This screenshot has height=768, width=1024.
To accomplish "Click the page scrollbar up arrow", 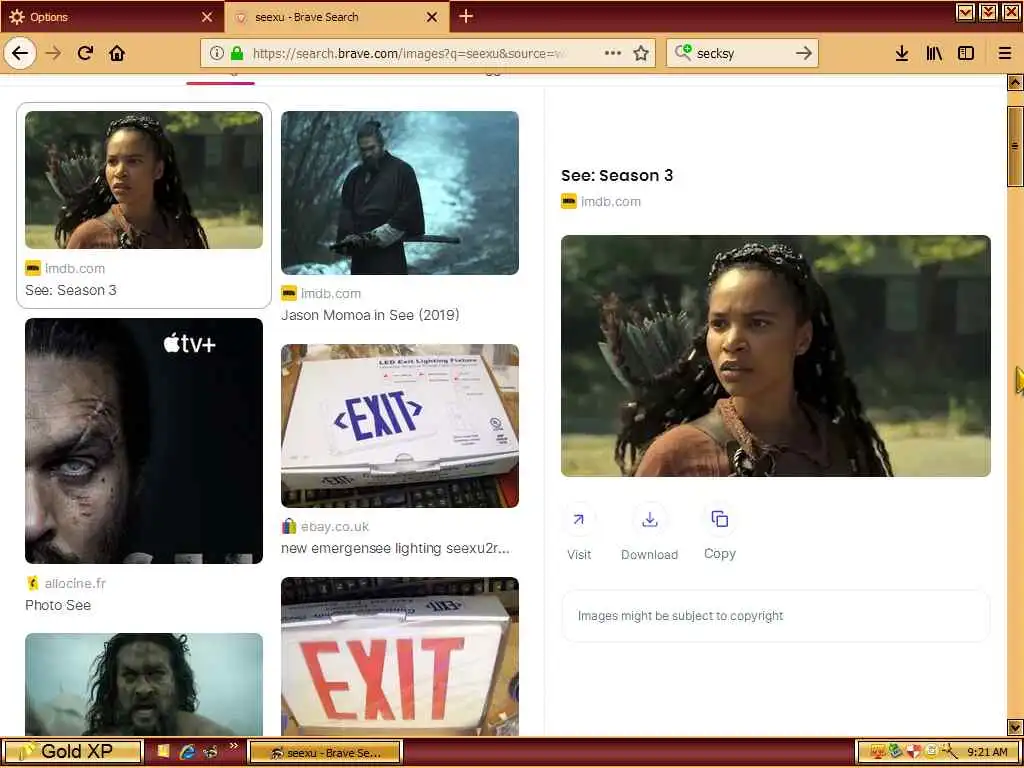I will click(x=1014, y=82).
